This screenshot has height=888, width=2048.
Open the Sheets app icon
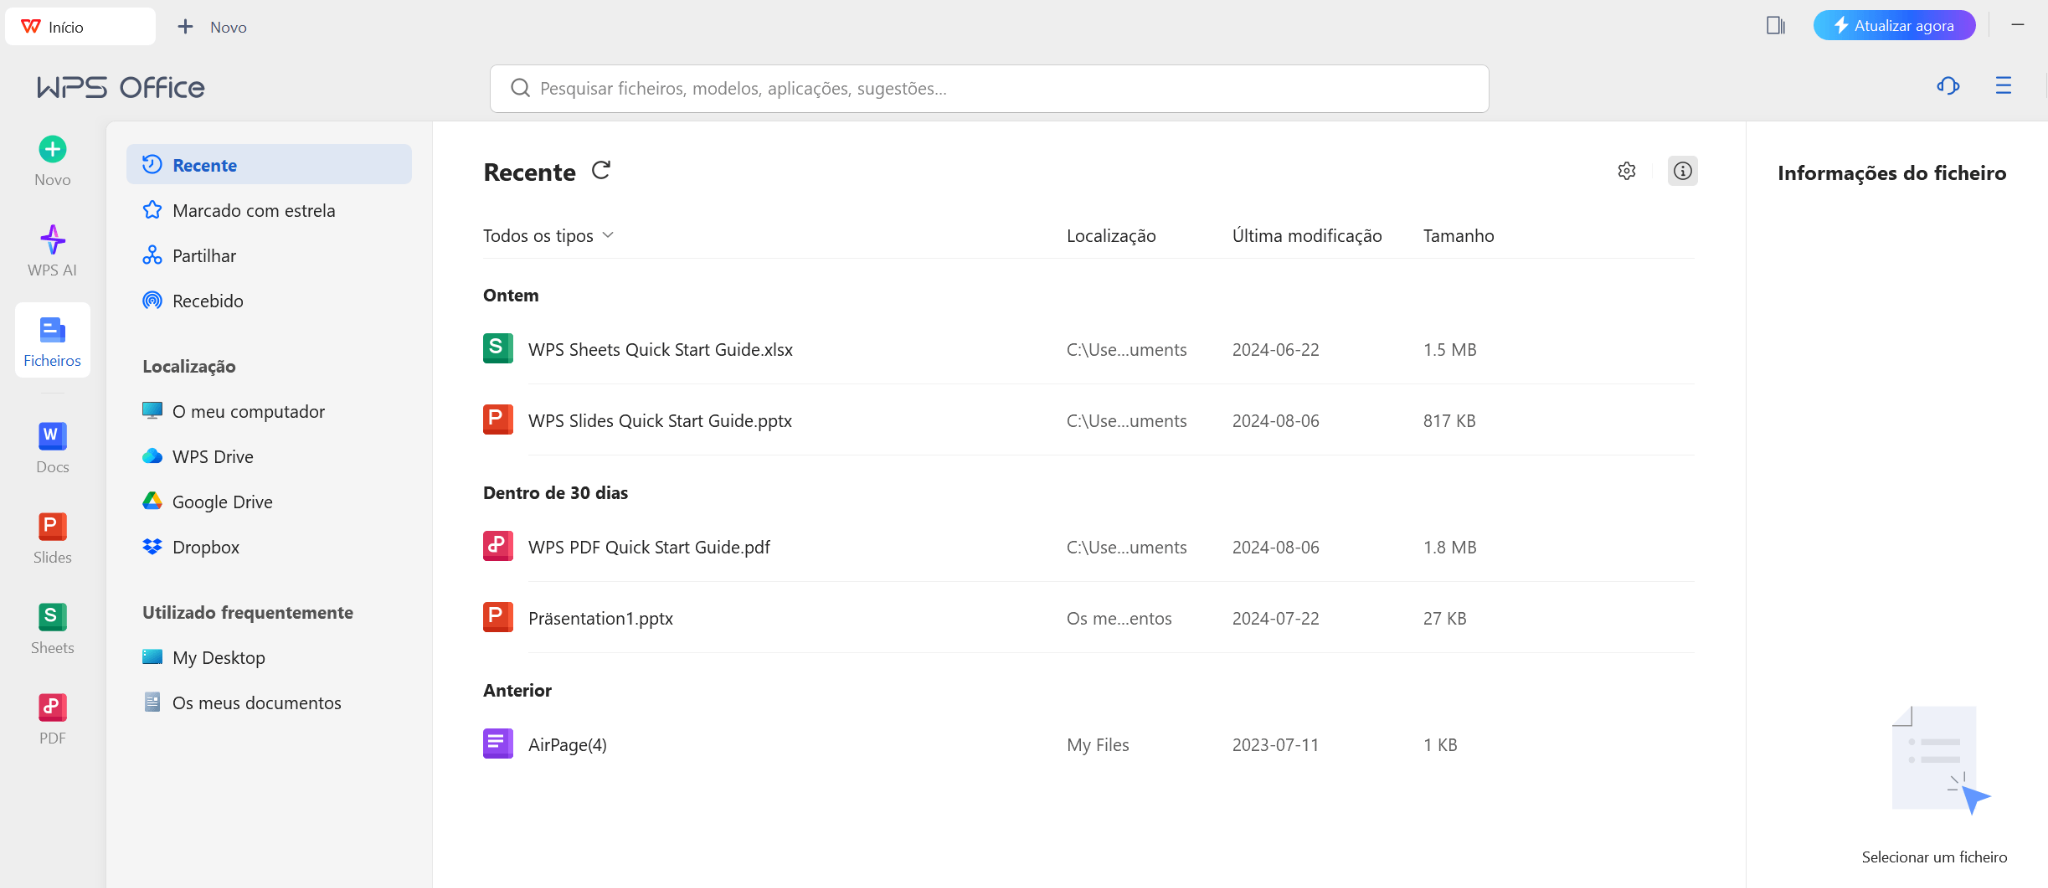pos(52,617)
